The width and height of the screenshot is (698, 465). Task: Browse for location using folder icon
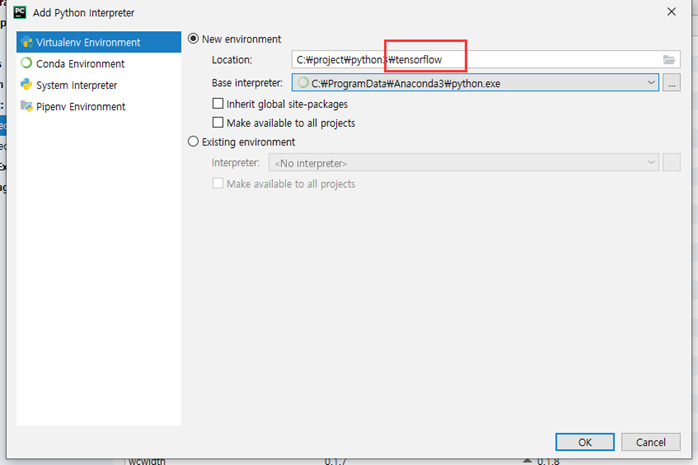(669, 60)
